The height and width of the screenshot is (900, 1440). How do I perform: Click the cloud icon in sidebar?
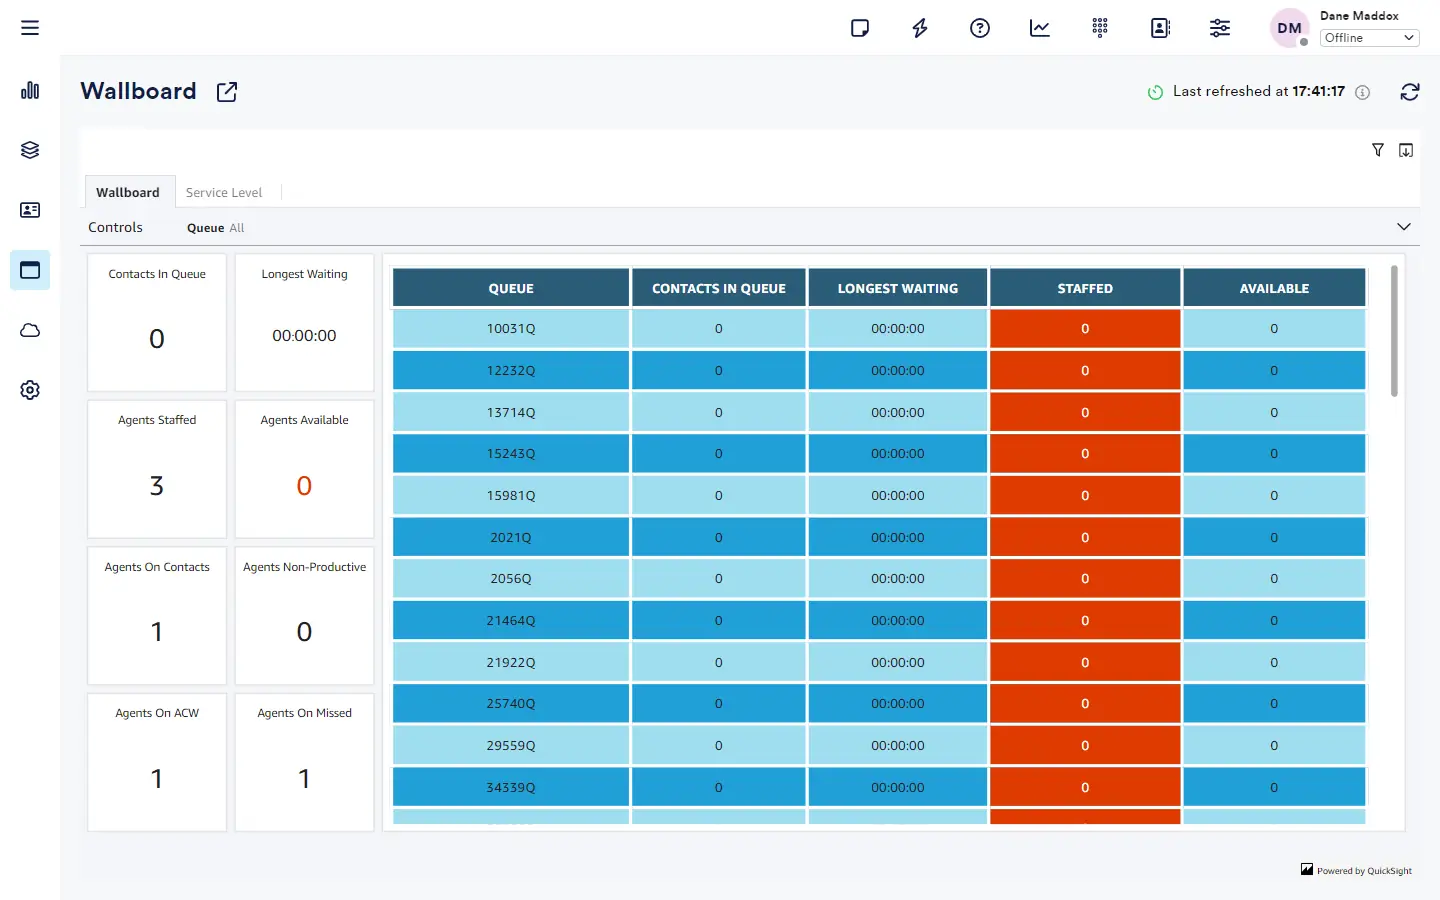[x=30, y=330]
